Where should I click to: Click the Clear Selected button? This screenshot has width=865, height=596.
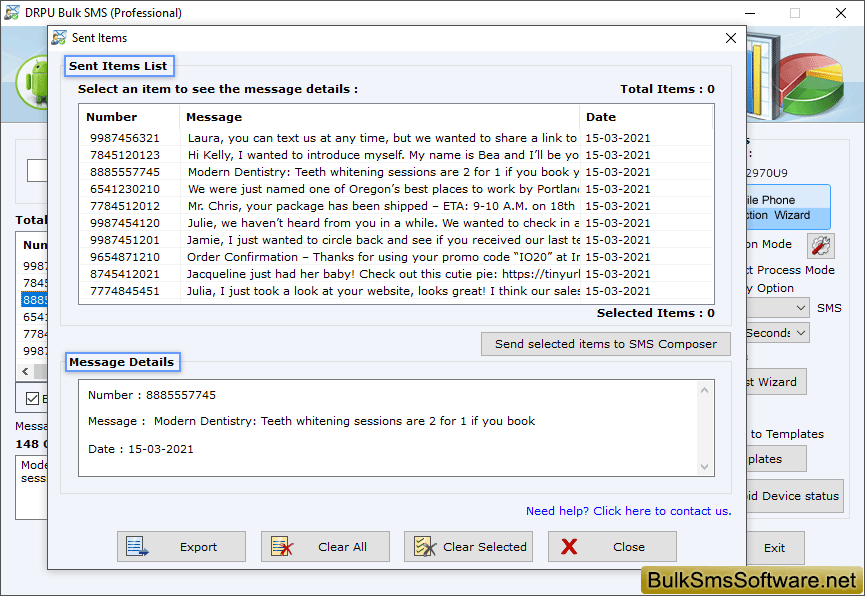click(468, 546)
